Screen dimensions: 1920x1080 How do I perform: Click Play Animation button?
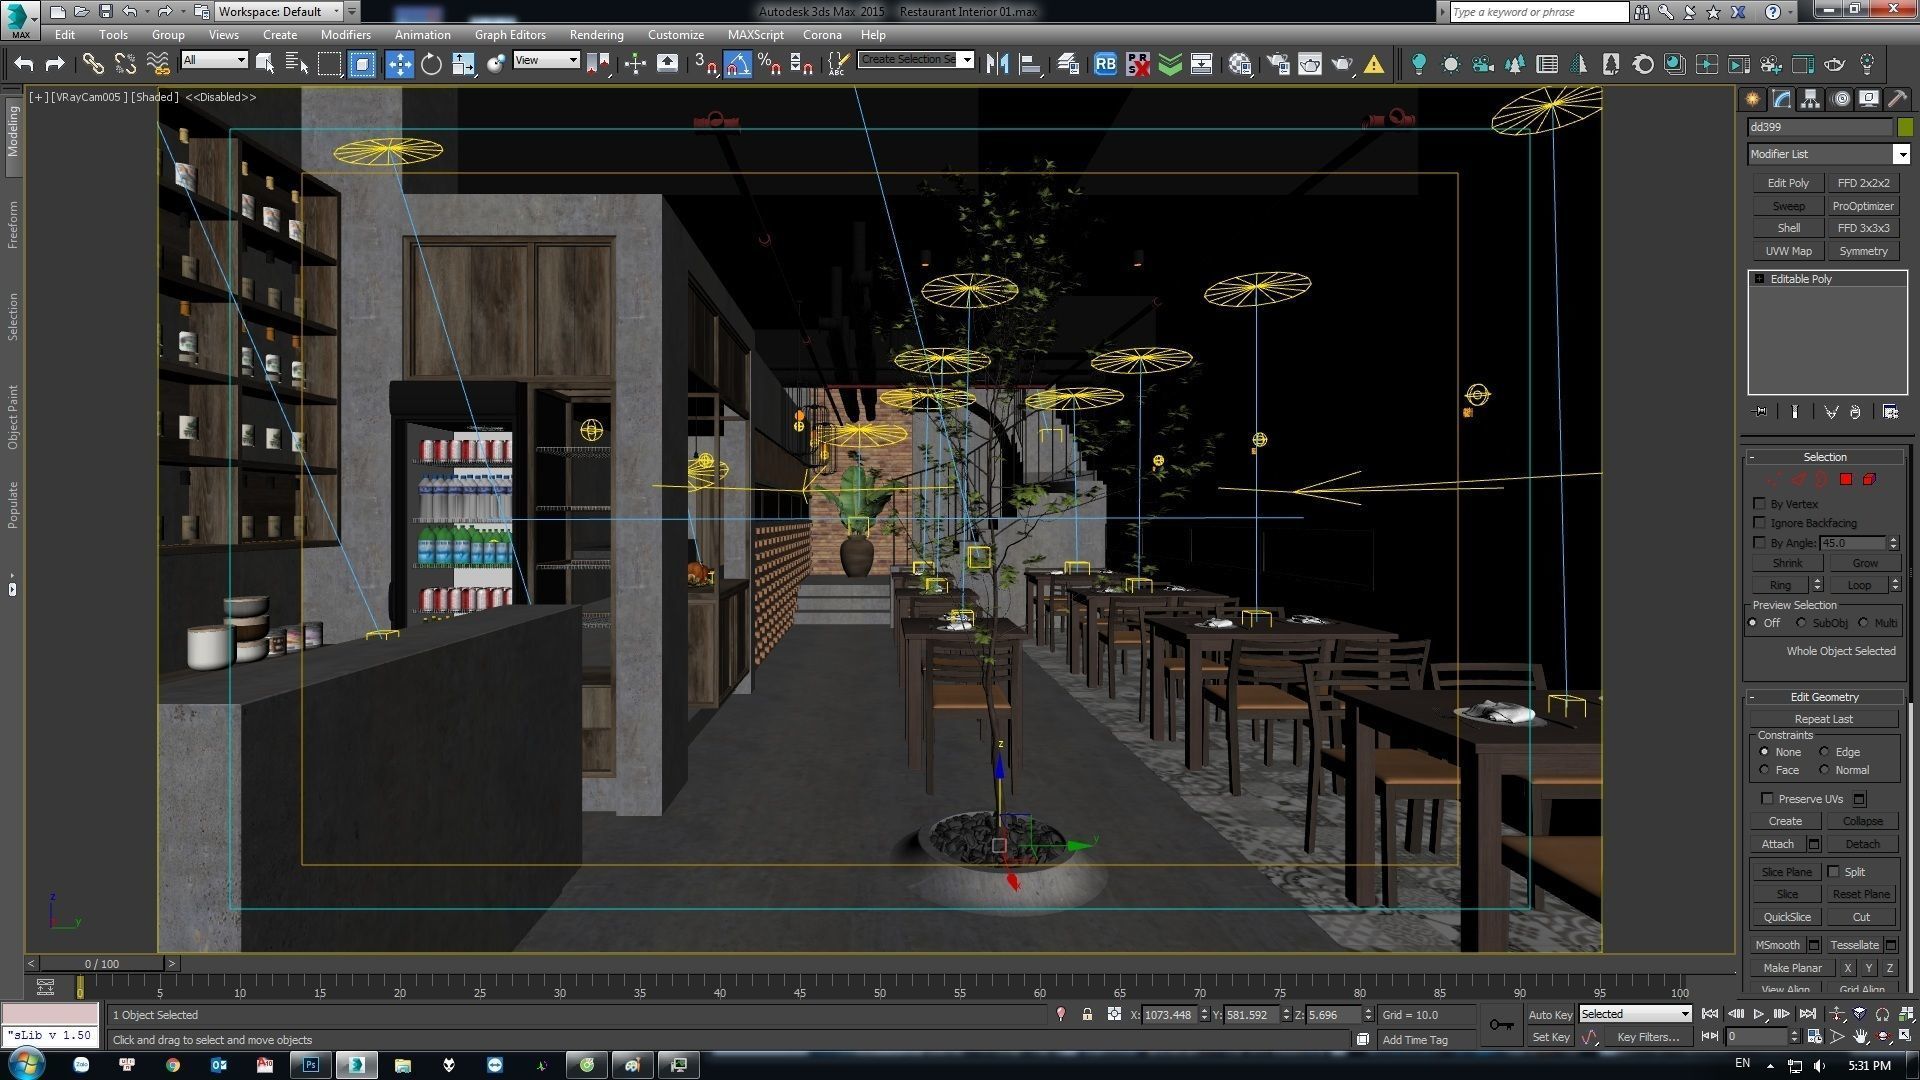coord(1759,1014)
